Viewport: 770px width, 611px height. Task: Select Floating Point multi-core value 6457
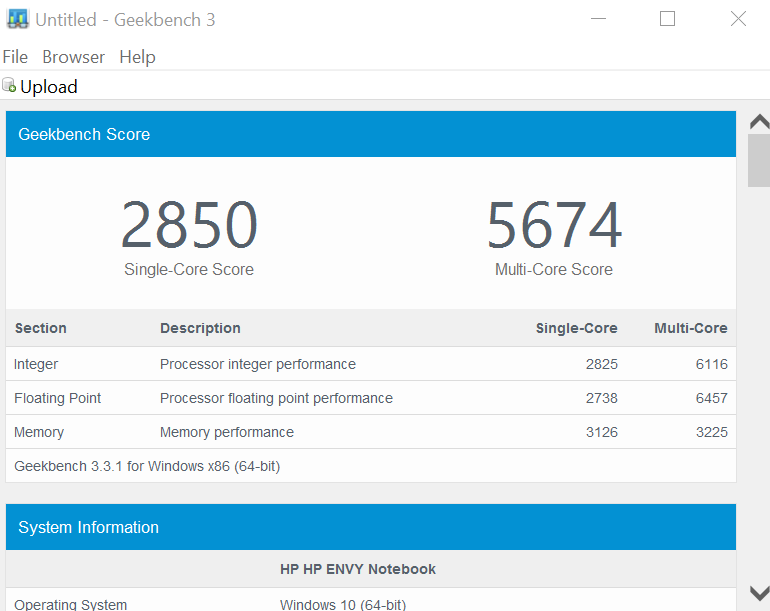coord(712,398)
